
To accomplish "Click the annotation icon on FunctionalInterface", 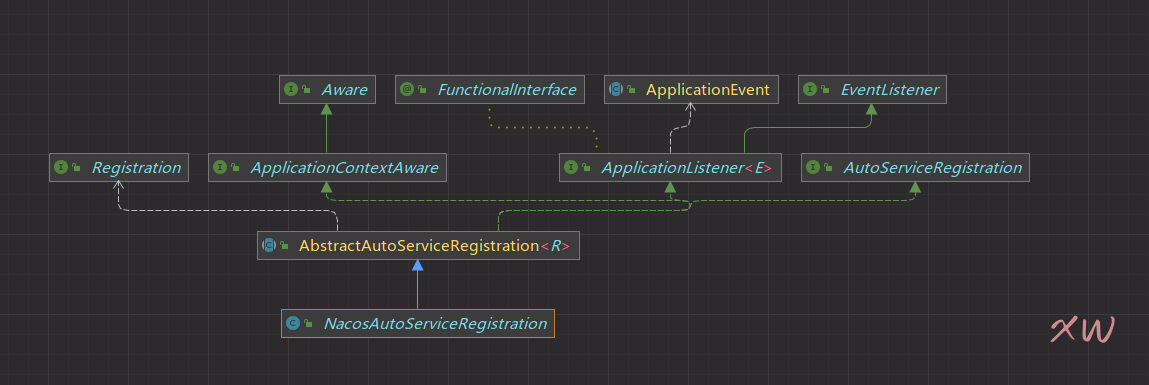I will (x=407, y=89).
